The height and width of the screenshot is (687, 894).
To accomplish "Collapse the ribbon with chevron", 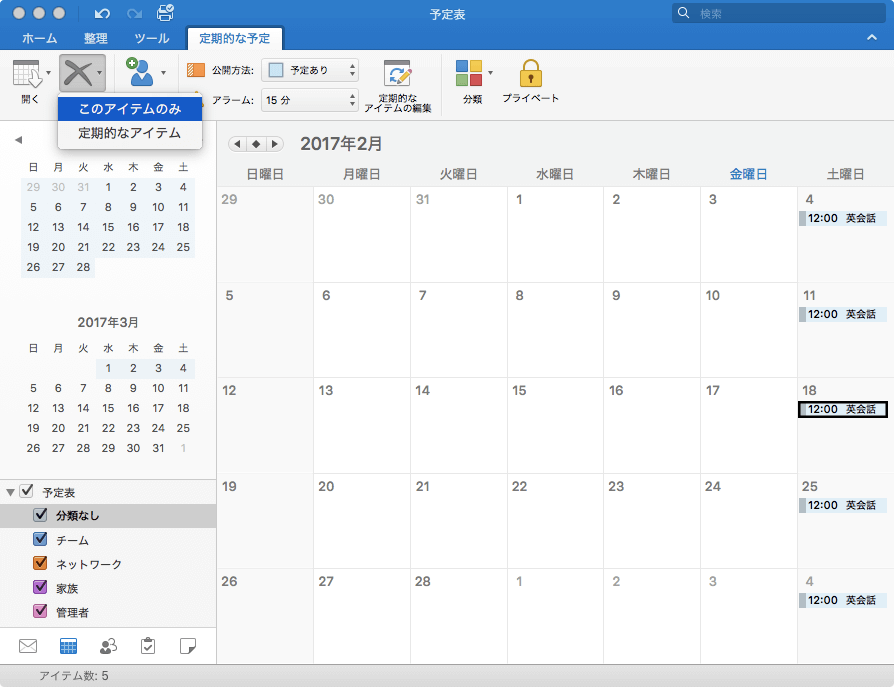I will tap(872, 38).
